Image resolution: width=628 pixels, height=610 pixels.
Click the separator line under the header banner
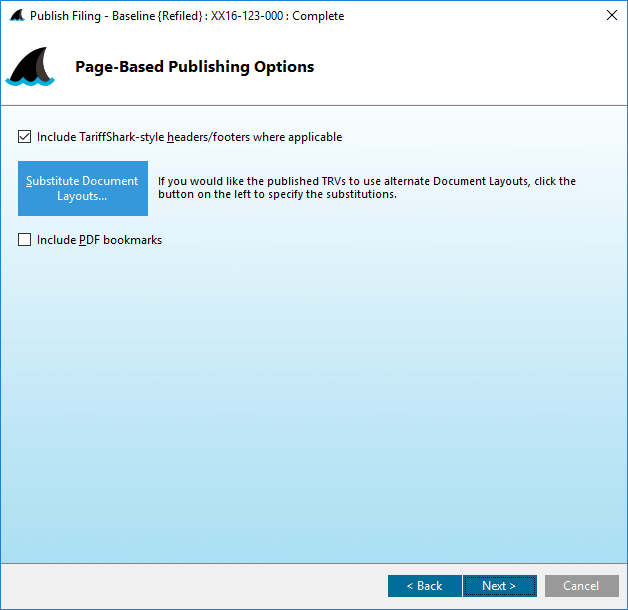(314, 105)
